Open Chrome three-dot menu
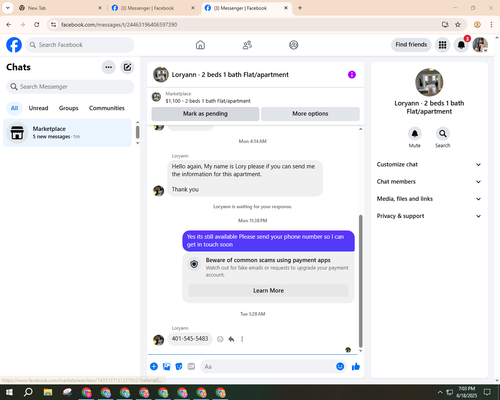 [x=491, y=25]
